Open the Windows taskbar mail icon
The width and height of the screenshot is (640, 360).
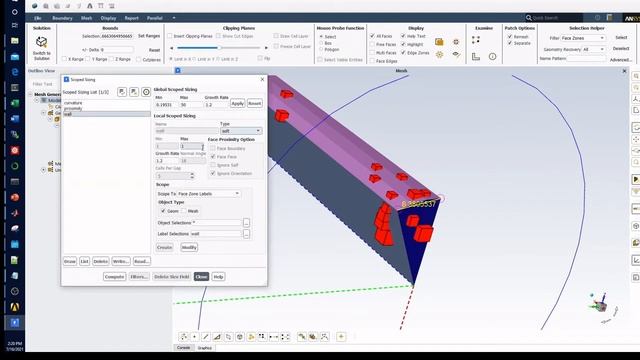click(x=15, y=56)
